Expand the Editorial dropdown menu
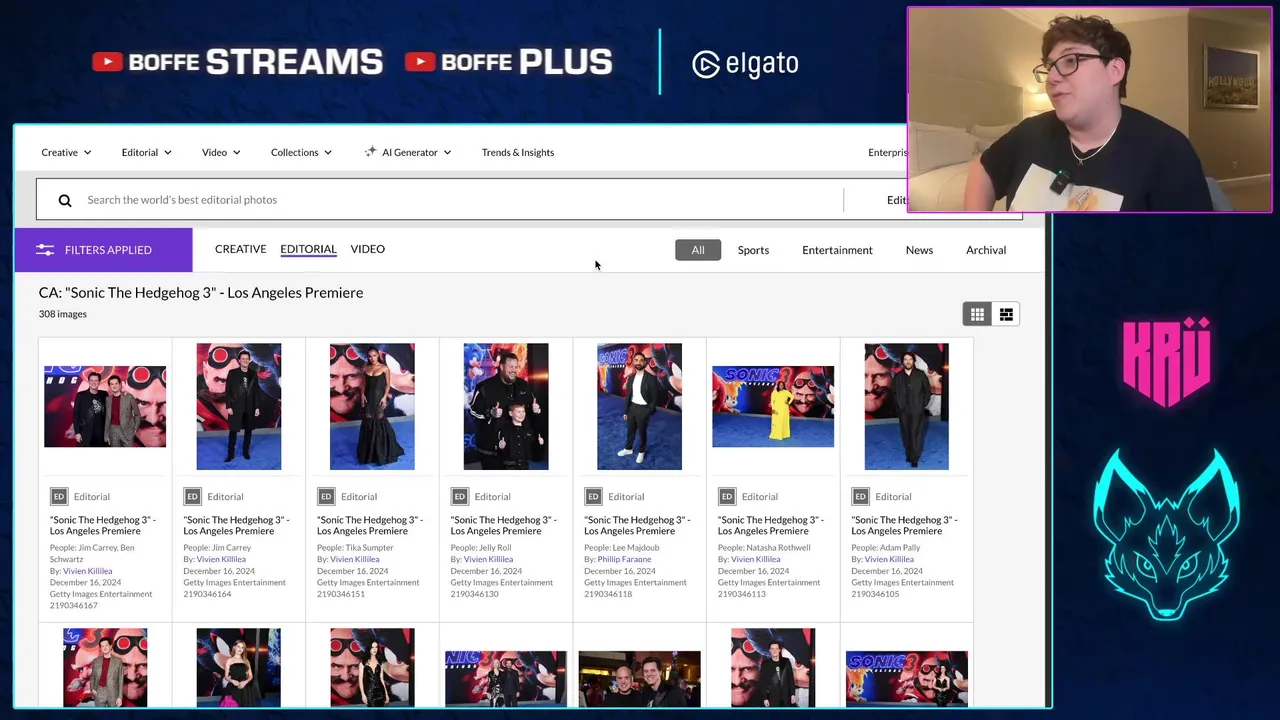1280x720 pixels. pos(147,152)
